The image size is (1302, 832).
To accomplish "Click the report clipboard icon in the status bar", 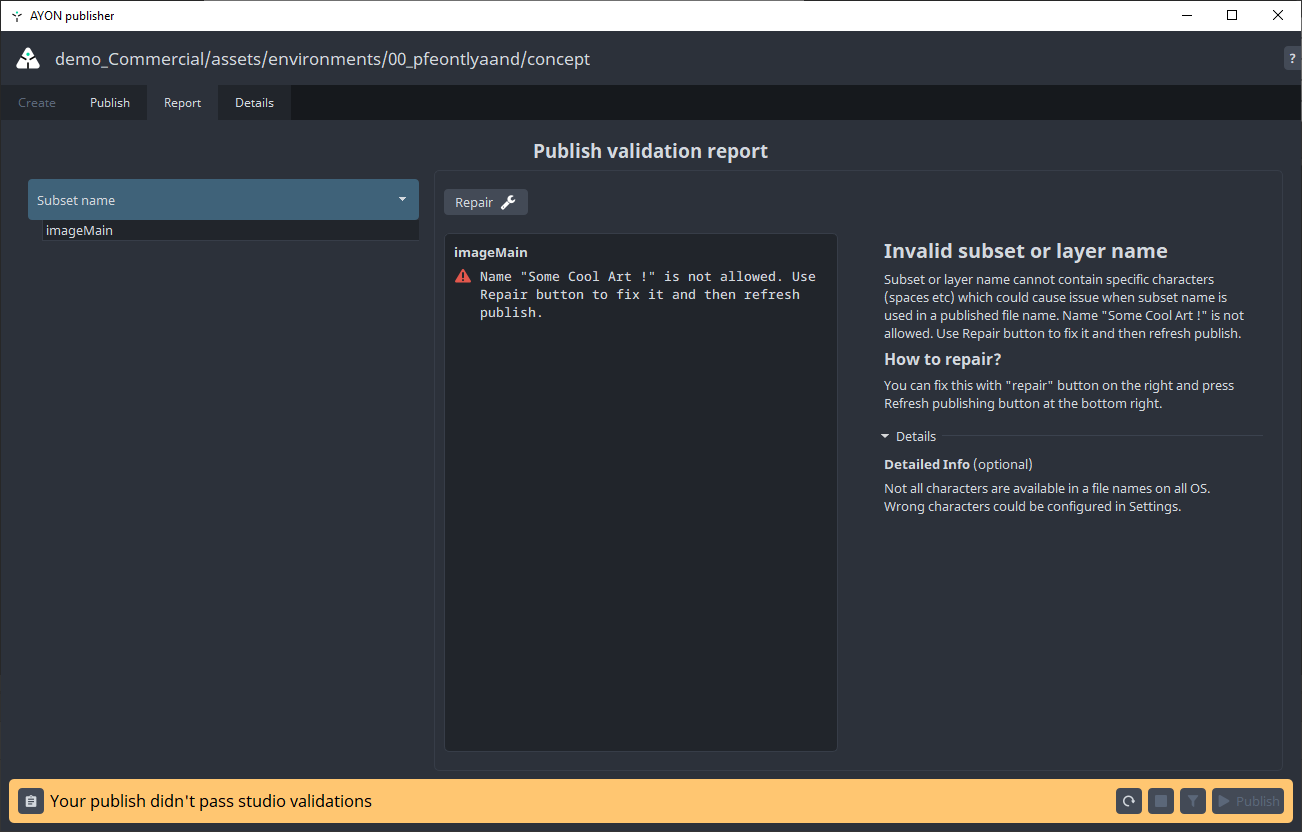I will [31, 801].
